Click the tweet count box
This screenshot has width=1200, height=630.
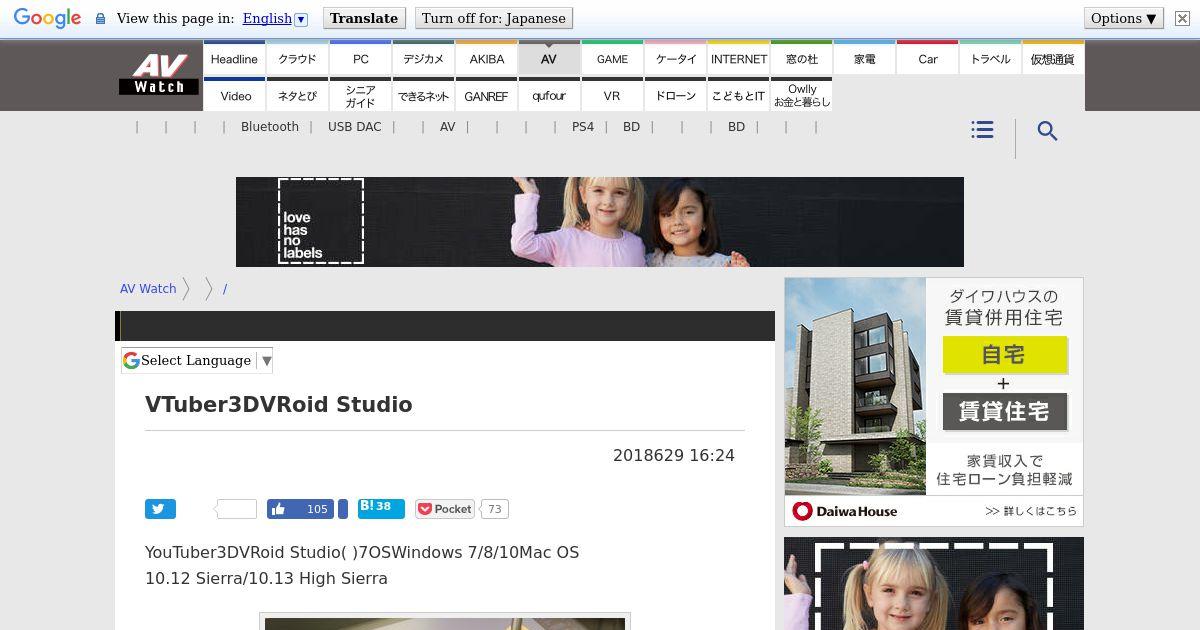point(236,509)
